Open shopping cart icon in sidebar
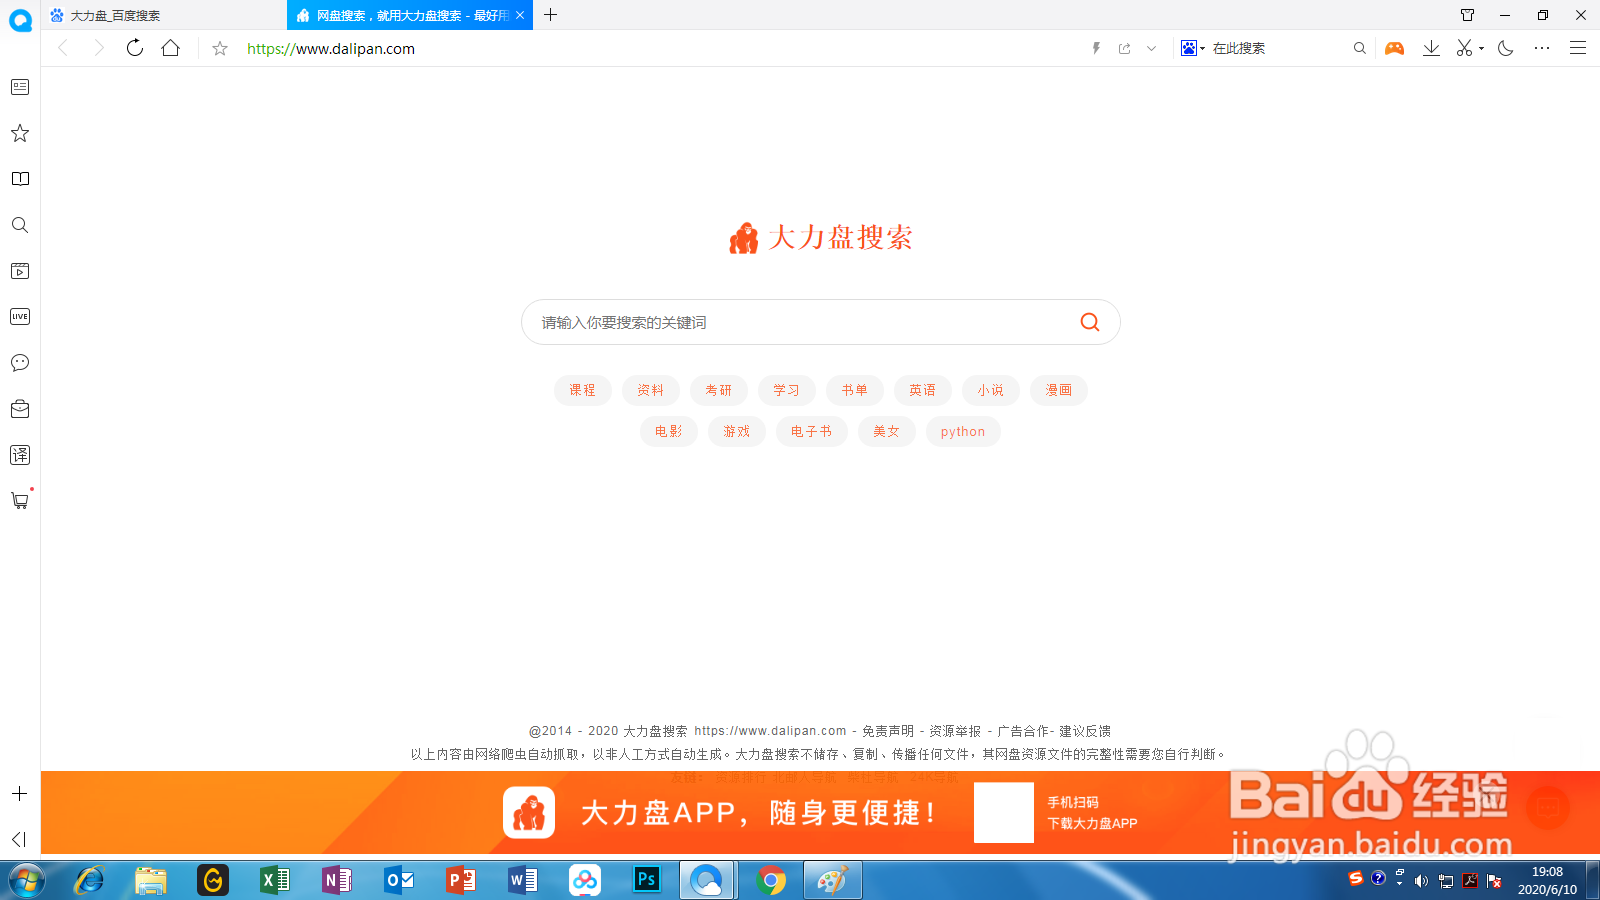Screen dimensions: 1600x900 pyautogui.click(x=20, y=500)
